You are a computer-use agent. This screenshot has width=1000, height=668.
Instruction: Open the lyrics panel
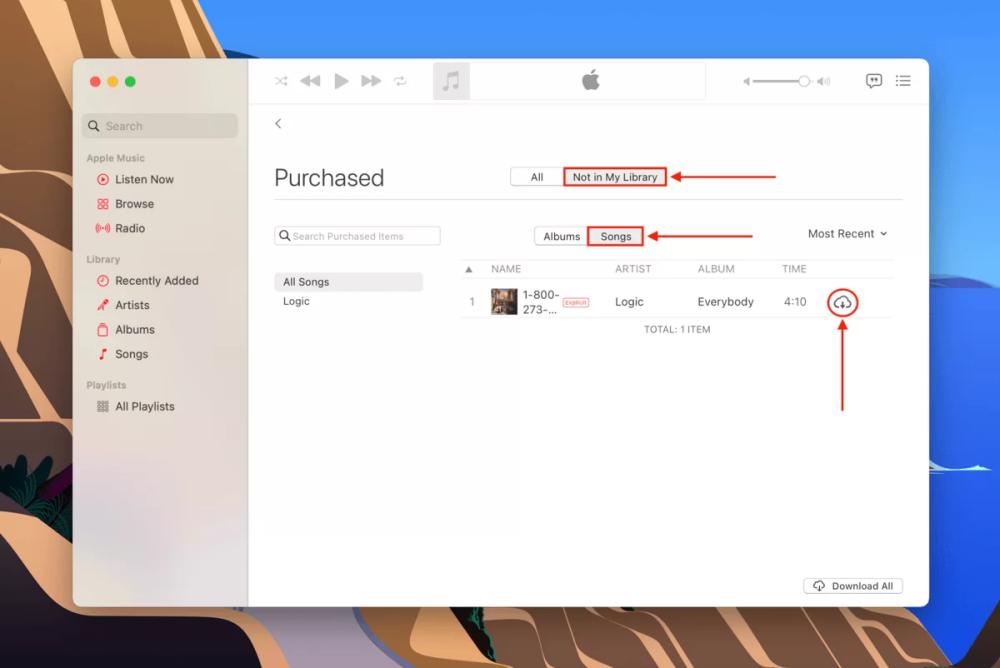click(x=874, y=80)
